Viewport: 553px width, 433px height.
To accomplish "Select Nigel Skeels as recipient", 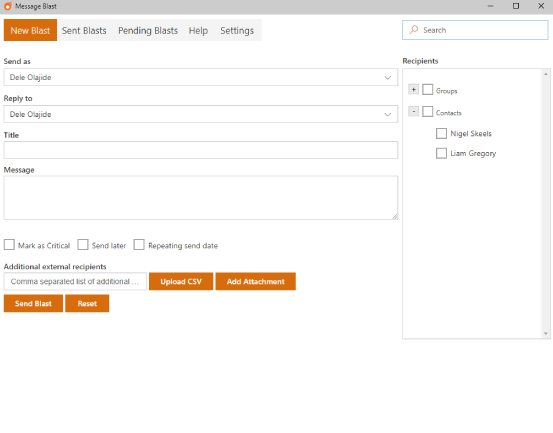I will (441, 134).
